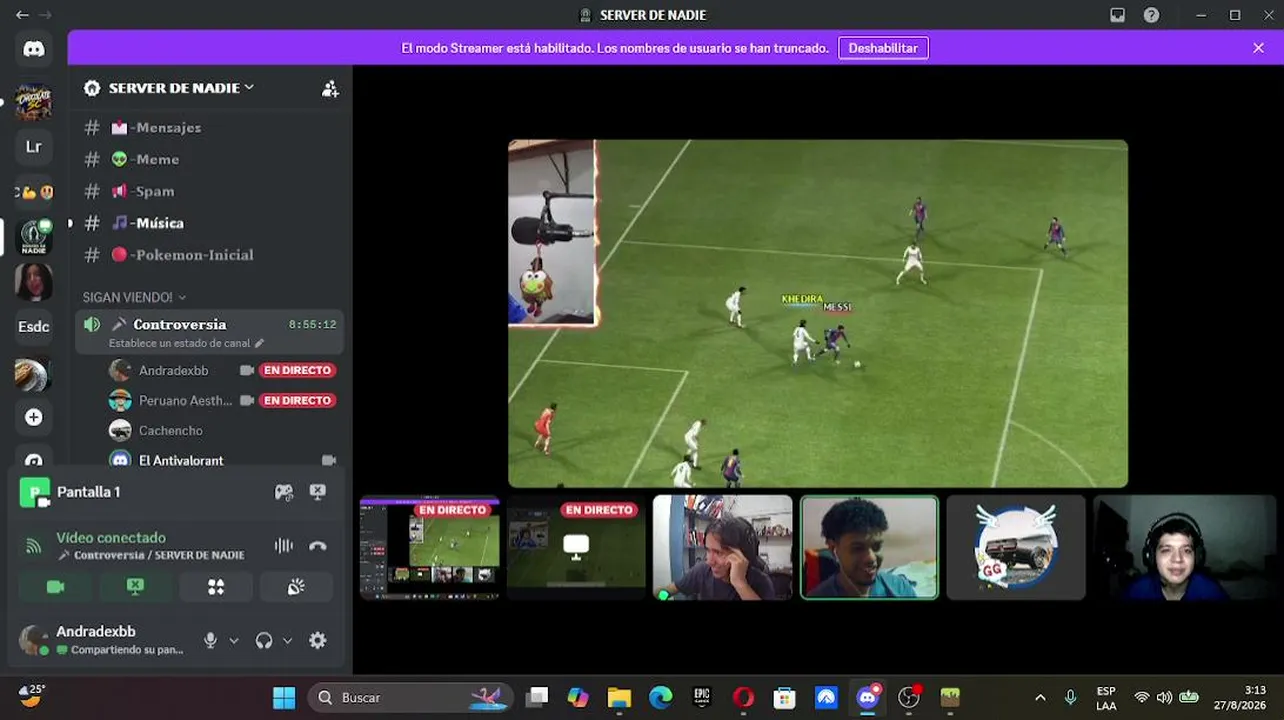This screenshot has width=1284, height=720.
Task: Click the main soccer game stream video
Action: point(818,313)
